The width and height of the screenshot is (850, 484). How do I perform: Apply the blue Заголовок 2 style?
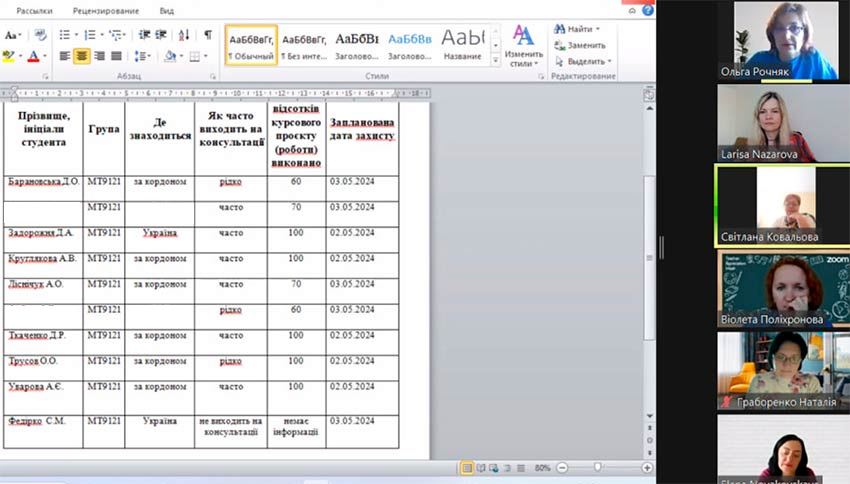pyautogui.click(x=410, y=45)
